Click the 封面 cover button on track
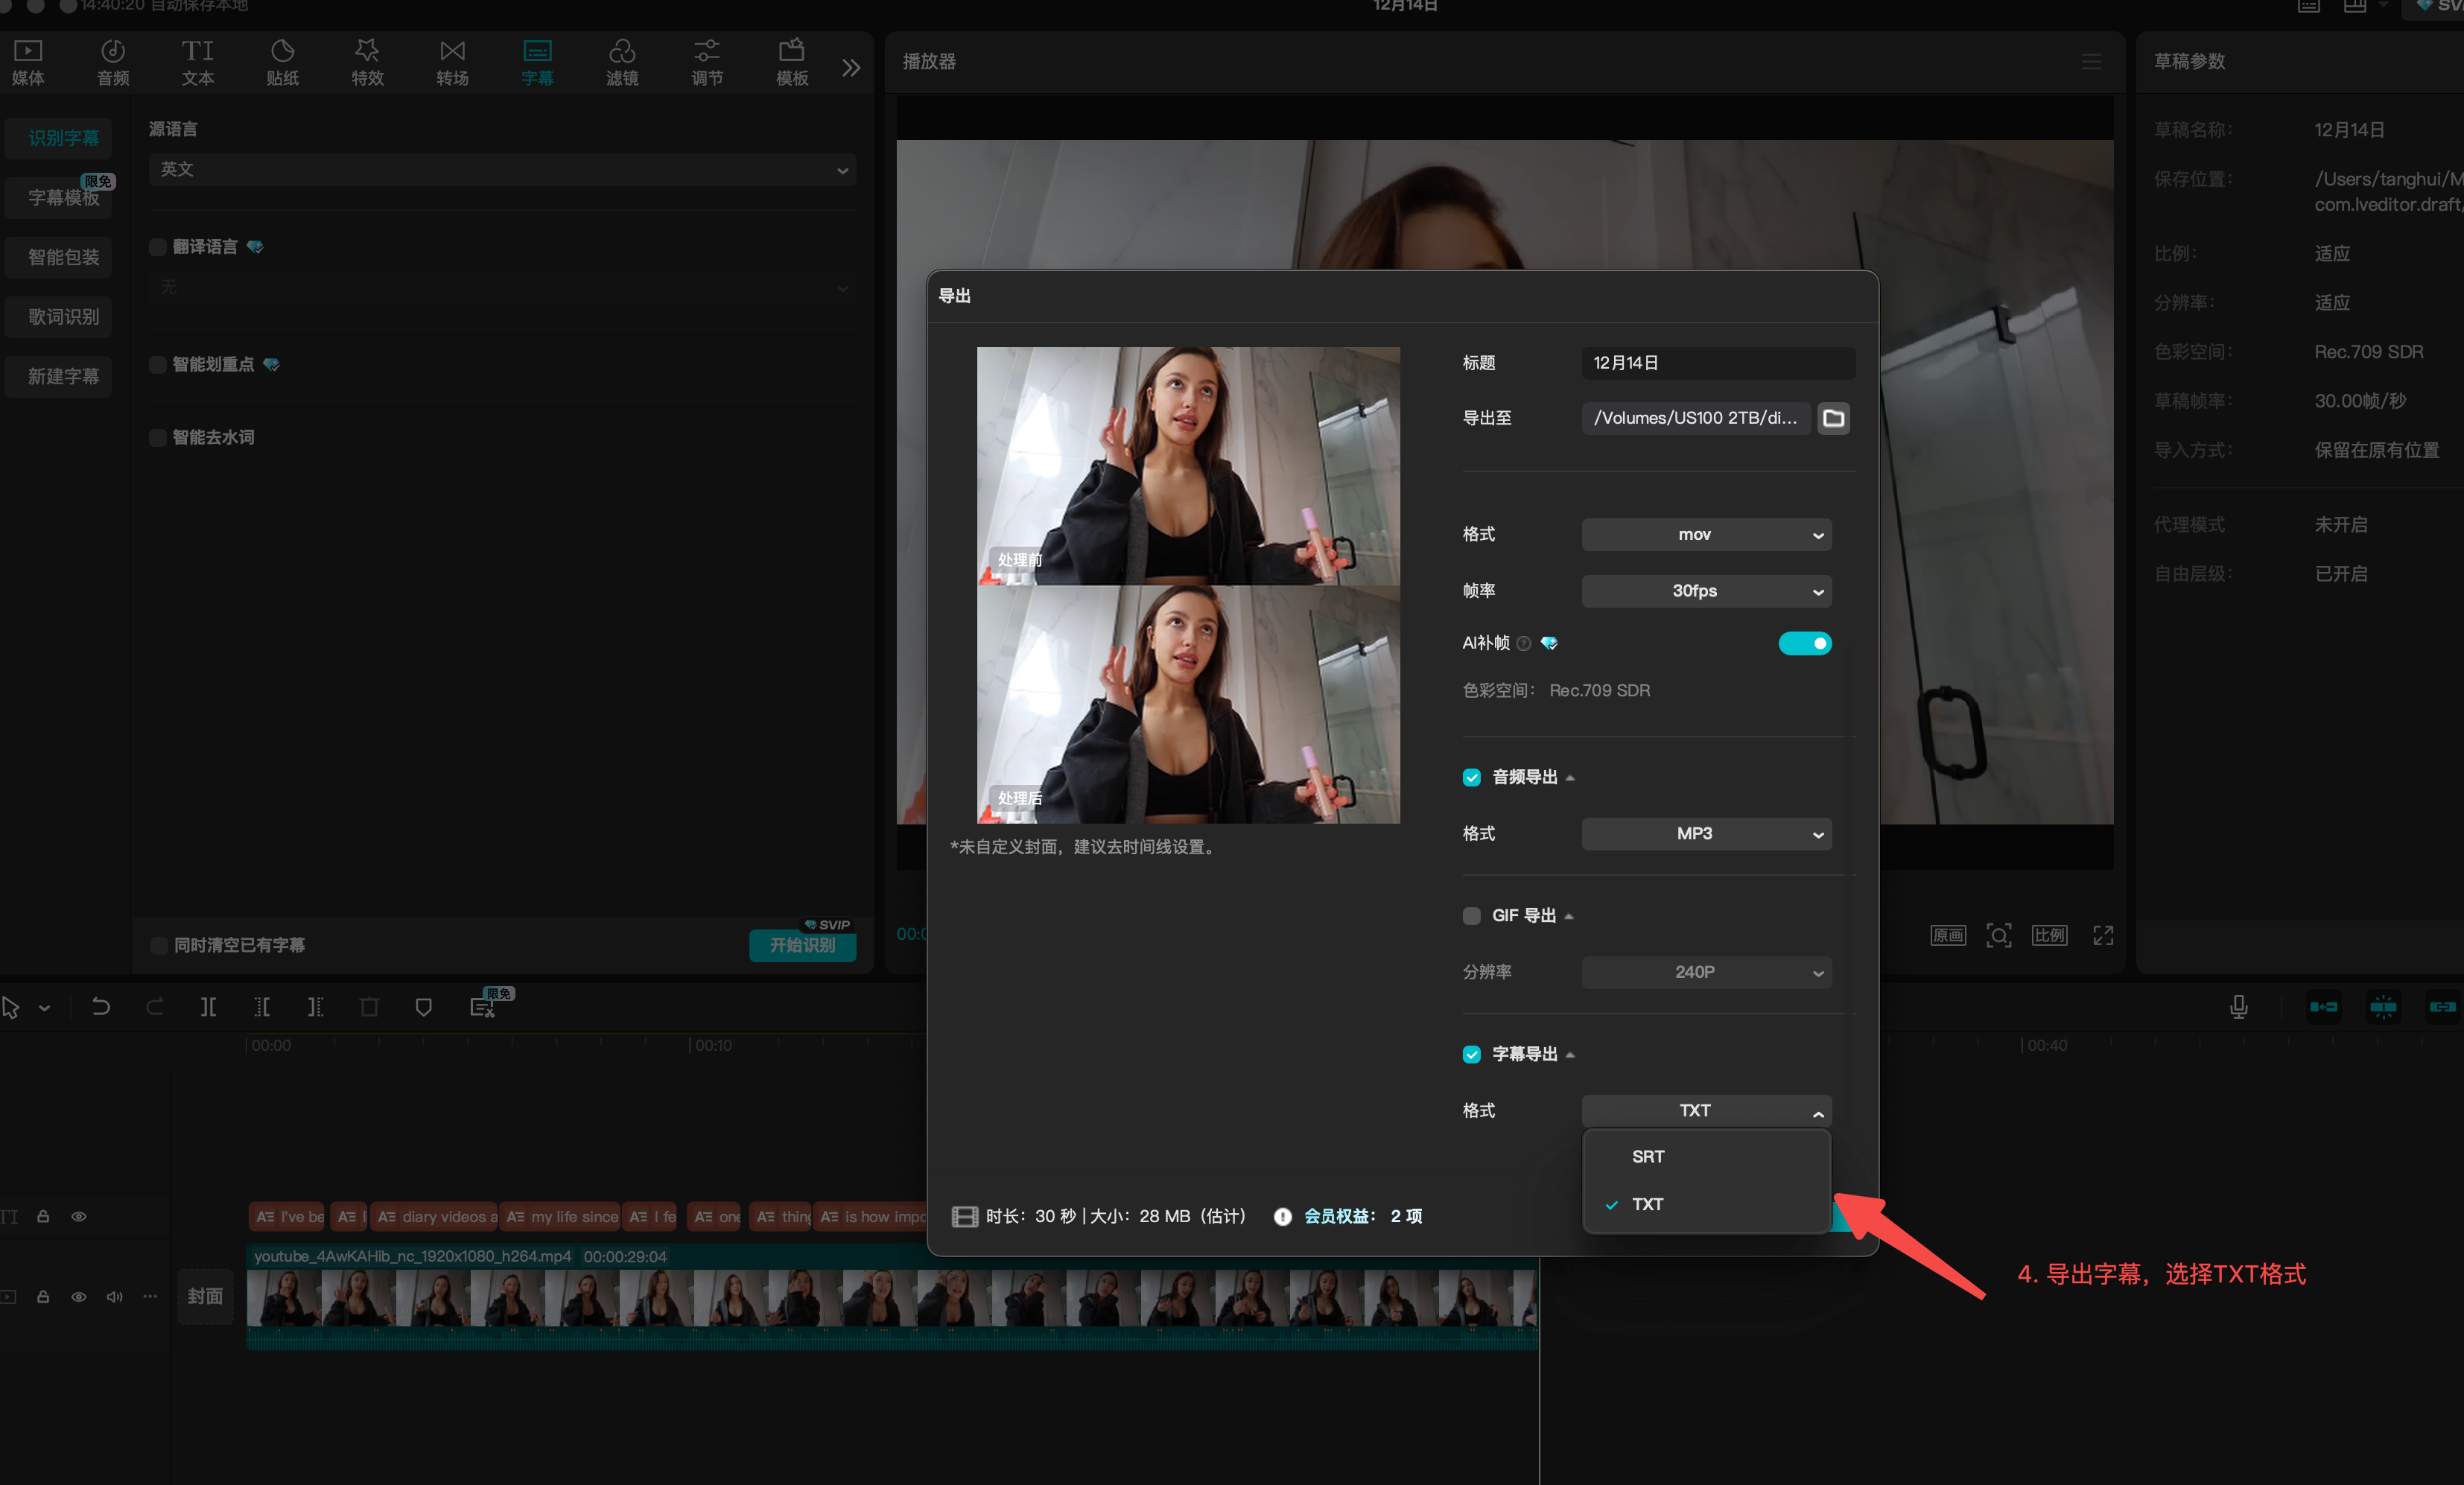Viewport: 2464px width, 1485px height. click(x=205, y=1296)
